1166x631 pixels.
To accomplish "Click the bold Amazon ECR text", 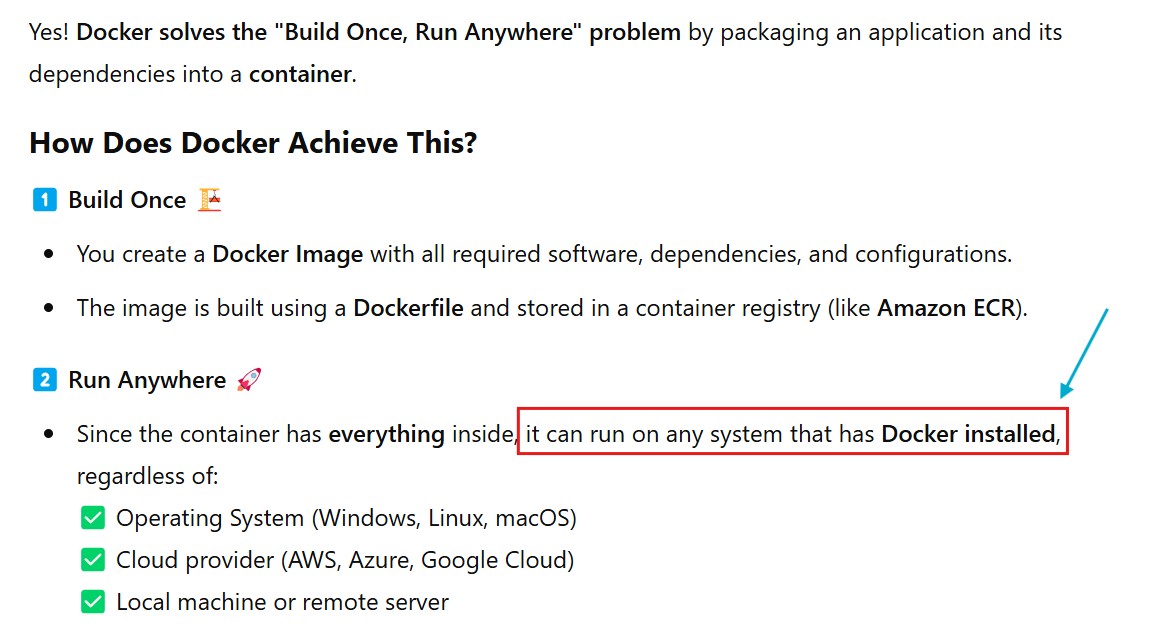I will click(x=946, y=308).
